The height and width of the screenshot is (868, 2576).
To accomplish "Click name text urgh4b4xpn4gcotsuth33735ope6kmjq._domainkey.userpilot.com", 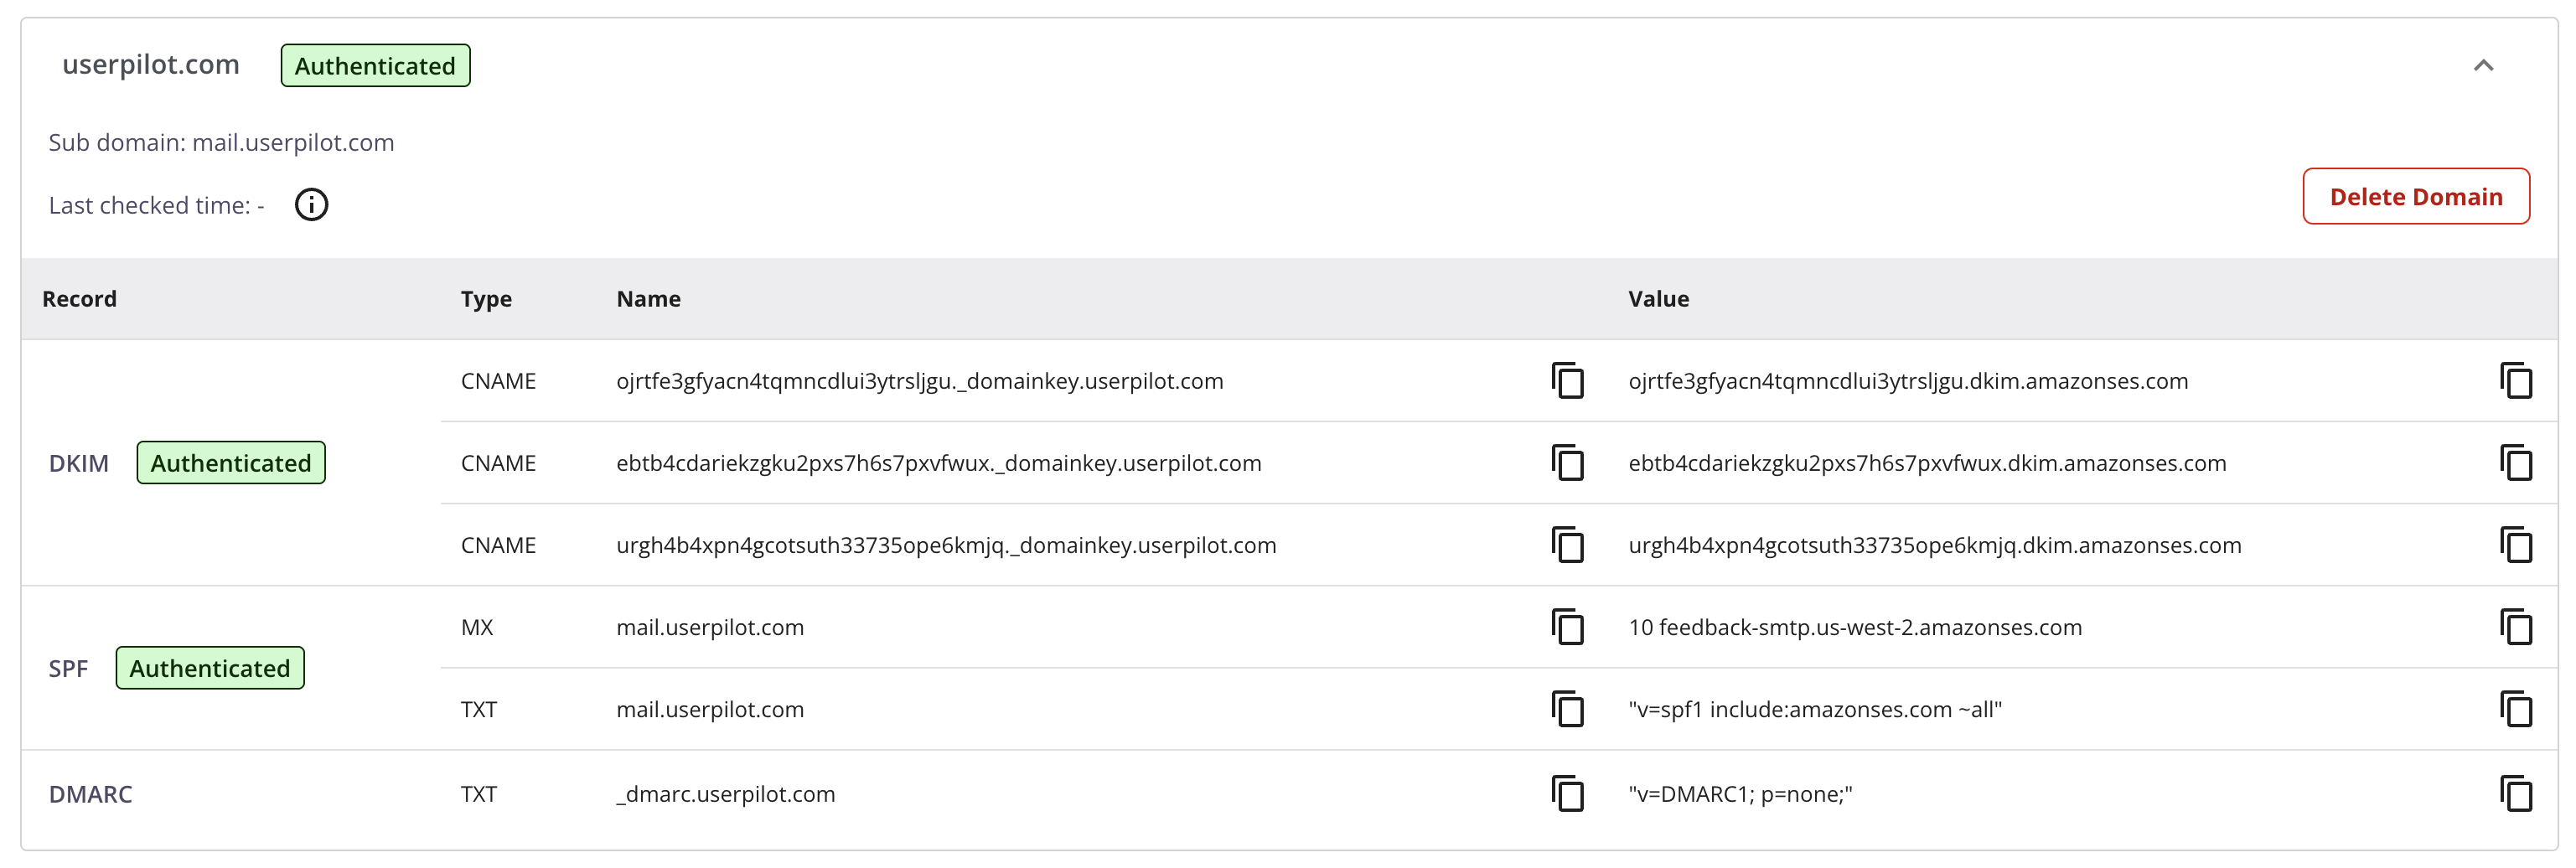I will click(x=946, y=545).
